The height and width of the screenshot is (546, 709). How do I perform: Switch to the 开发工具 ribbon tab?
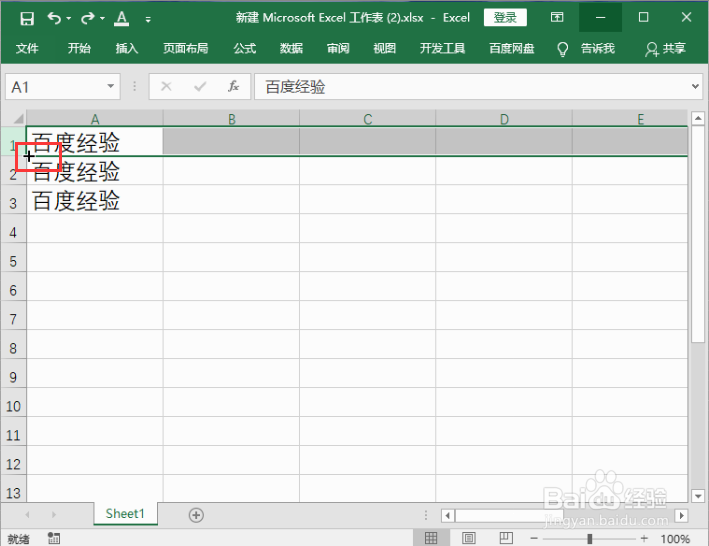click(x=442, y=48)
